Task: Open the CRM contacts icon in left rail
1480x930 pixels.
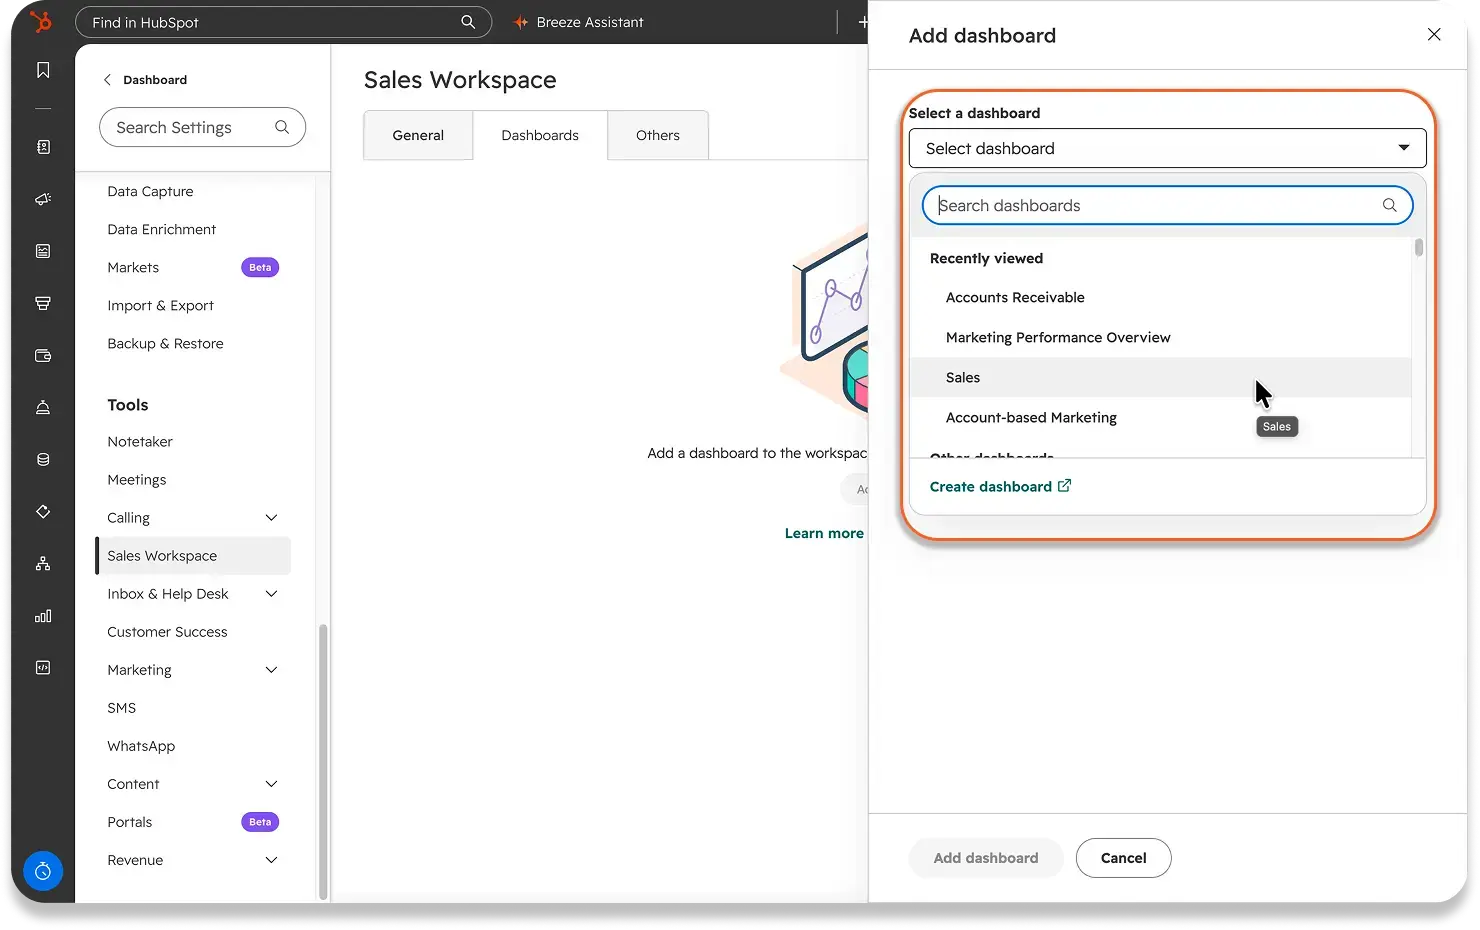Action: (43, 147)
